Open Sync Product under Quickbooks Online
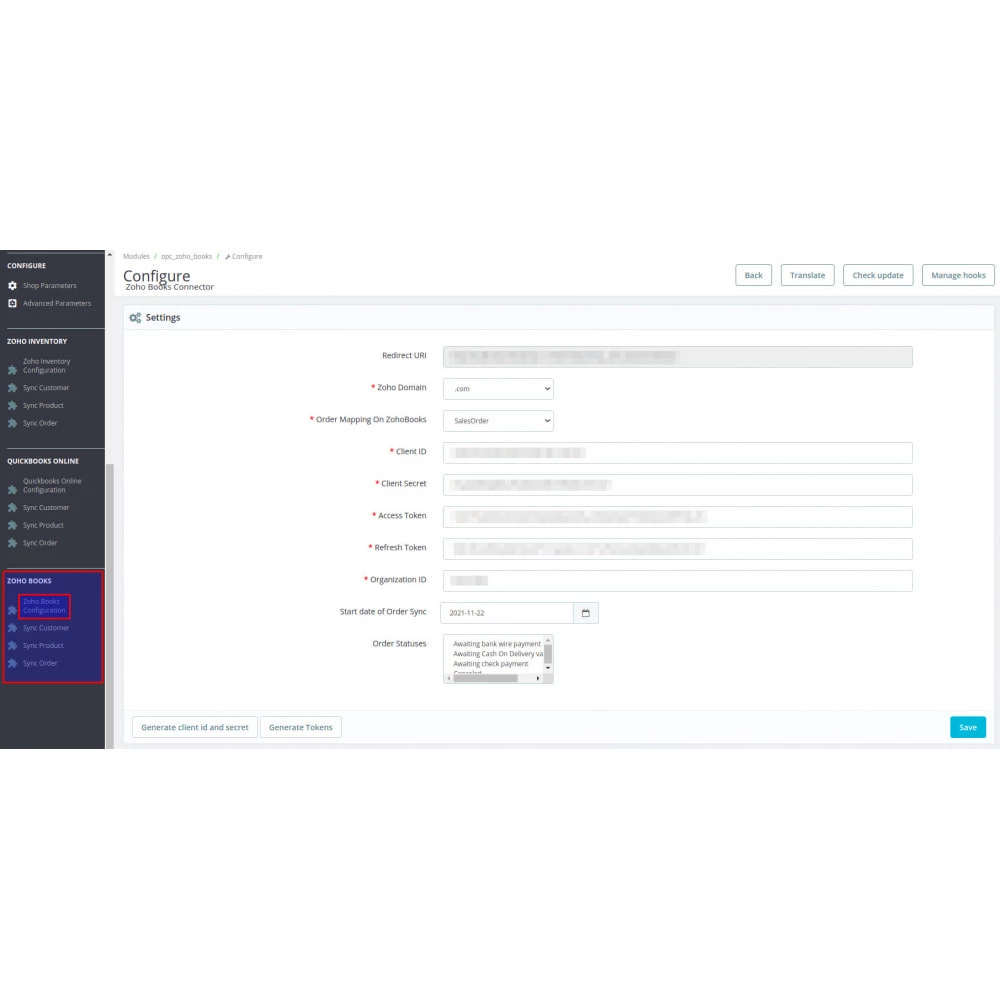 pos(43,526)
